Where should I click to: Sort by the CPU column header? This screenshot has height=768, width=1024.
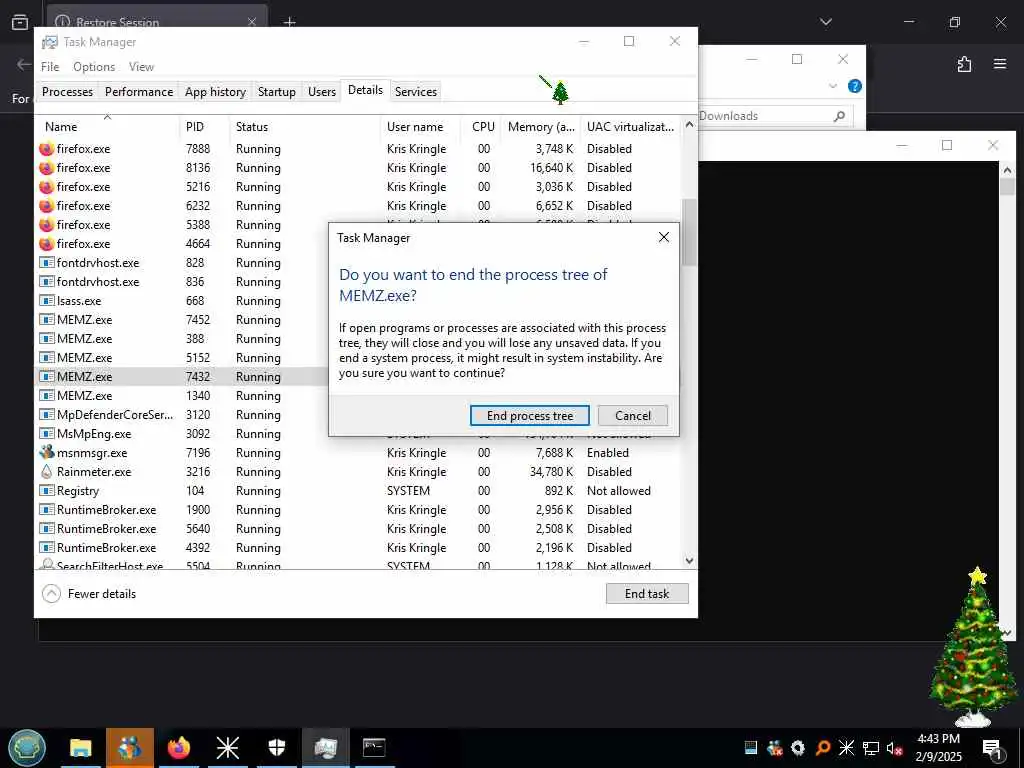coord(481,127)
